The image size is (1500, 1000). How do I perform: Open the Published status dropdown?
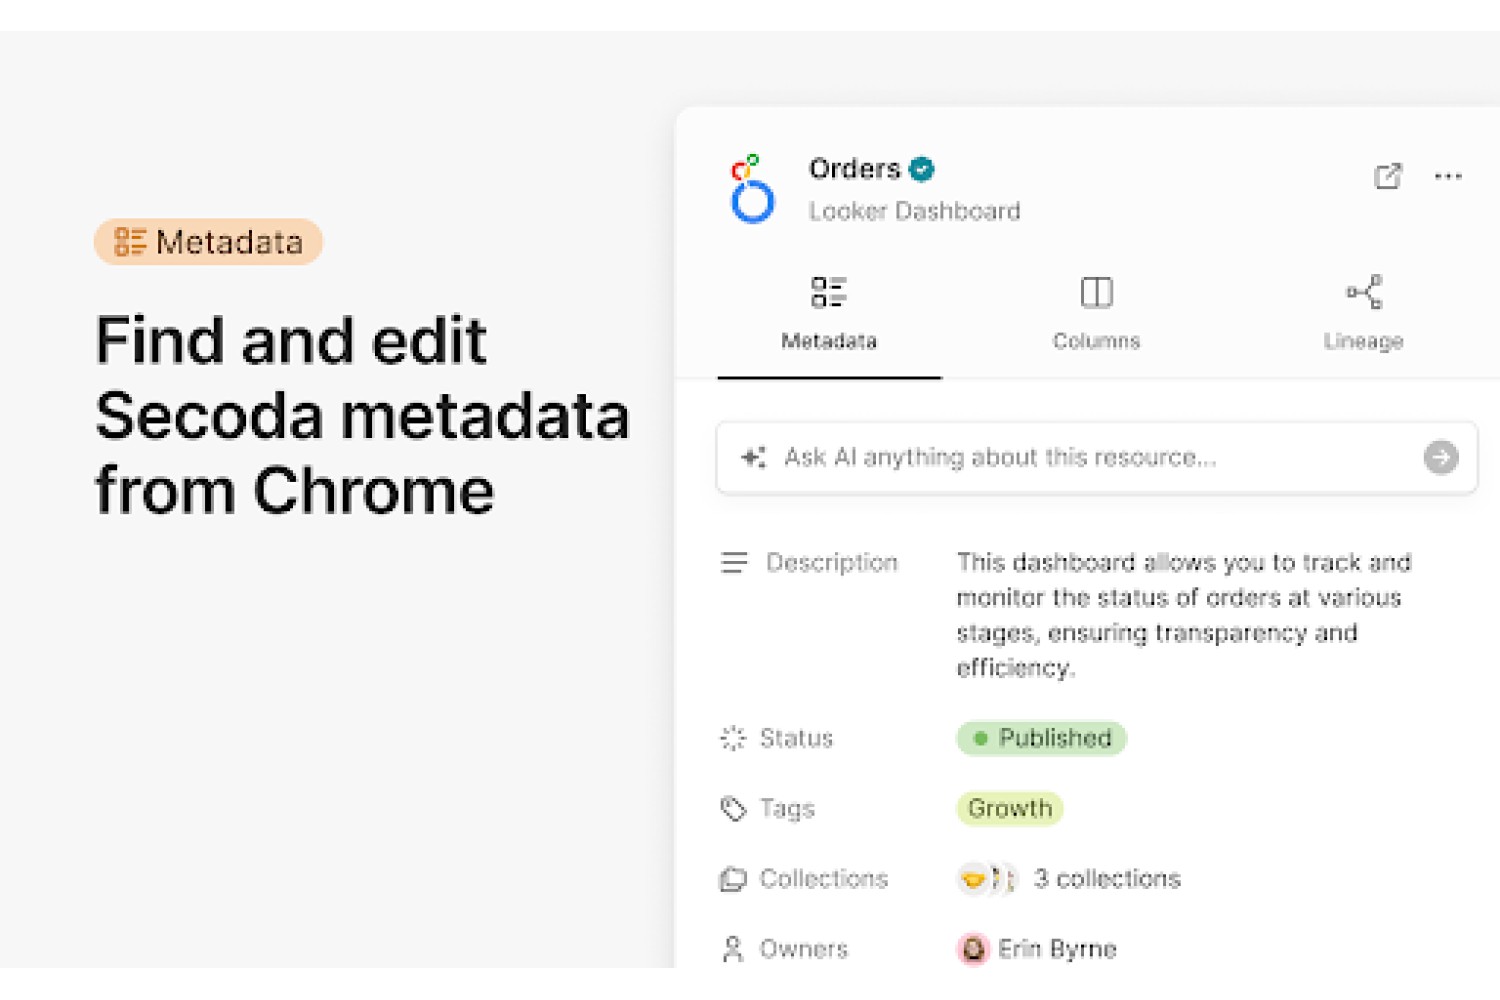(1041, 738)
